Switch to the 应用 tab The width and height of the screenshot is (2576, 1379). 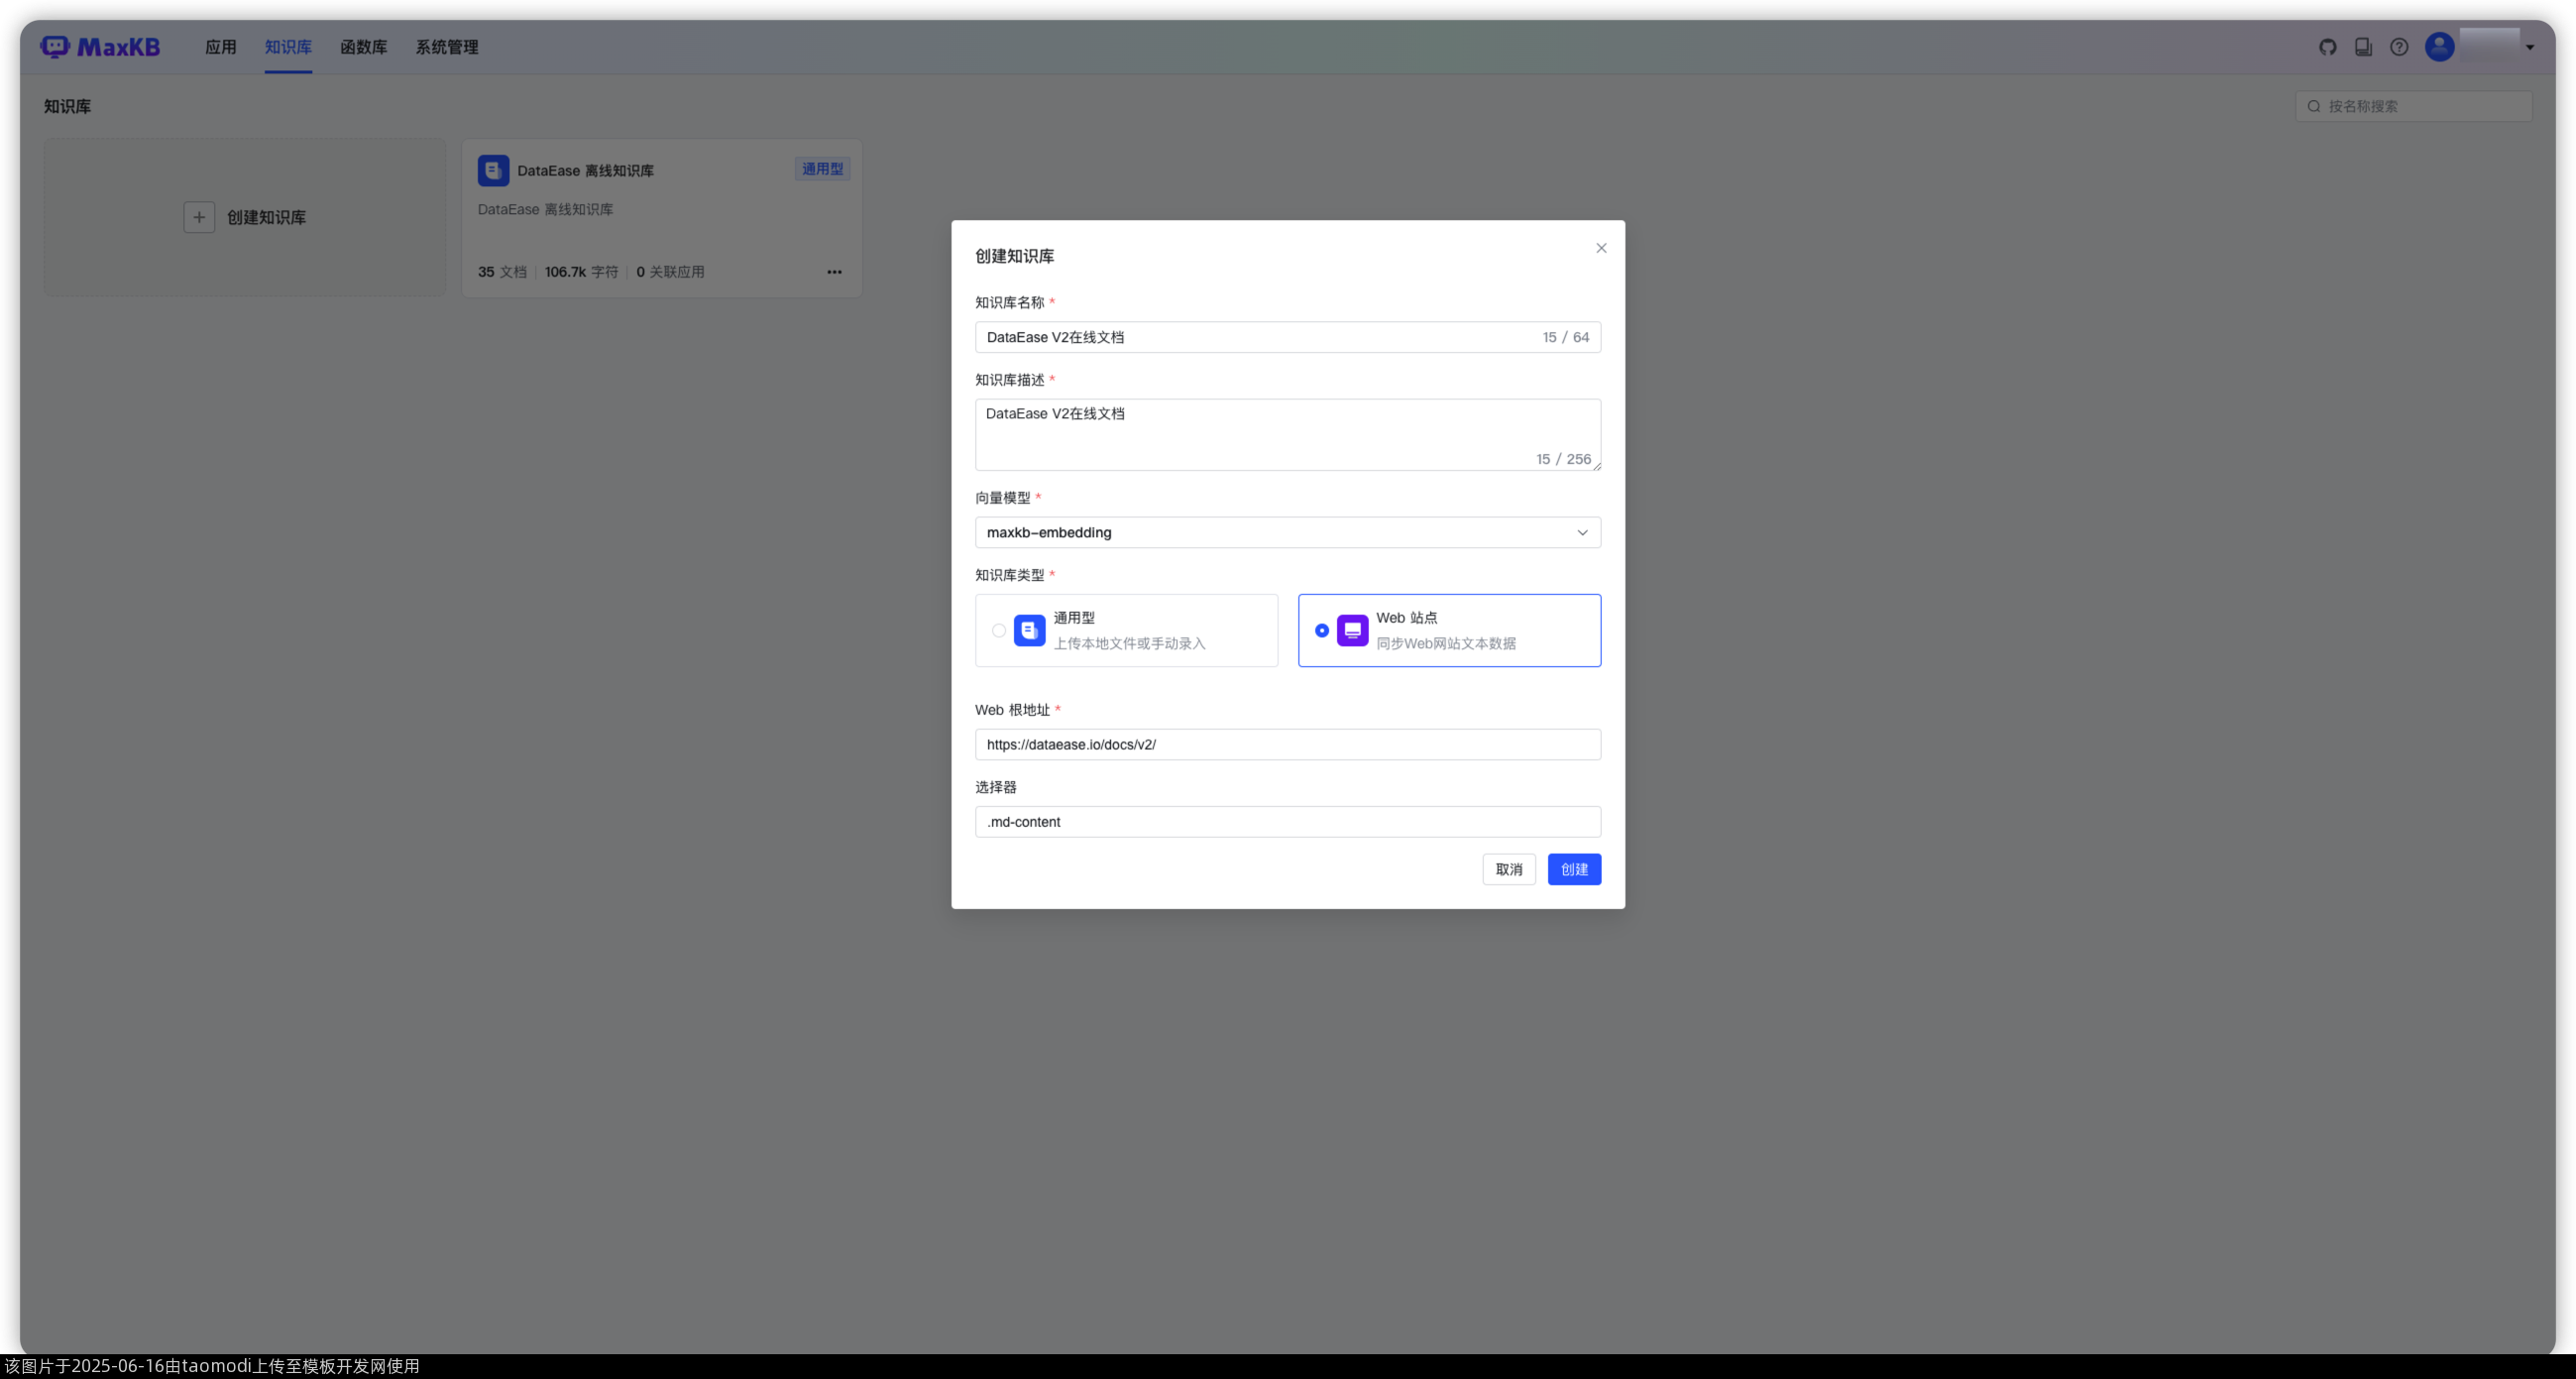(x=220, y=47)
